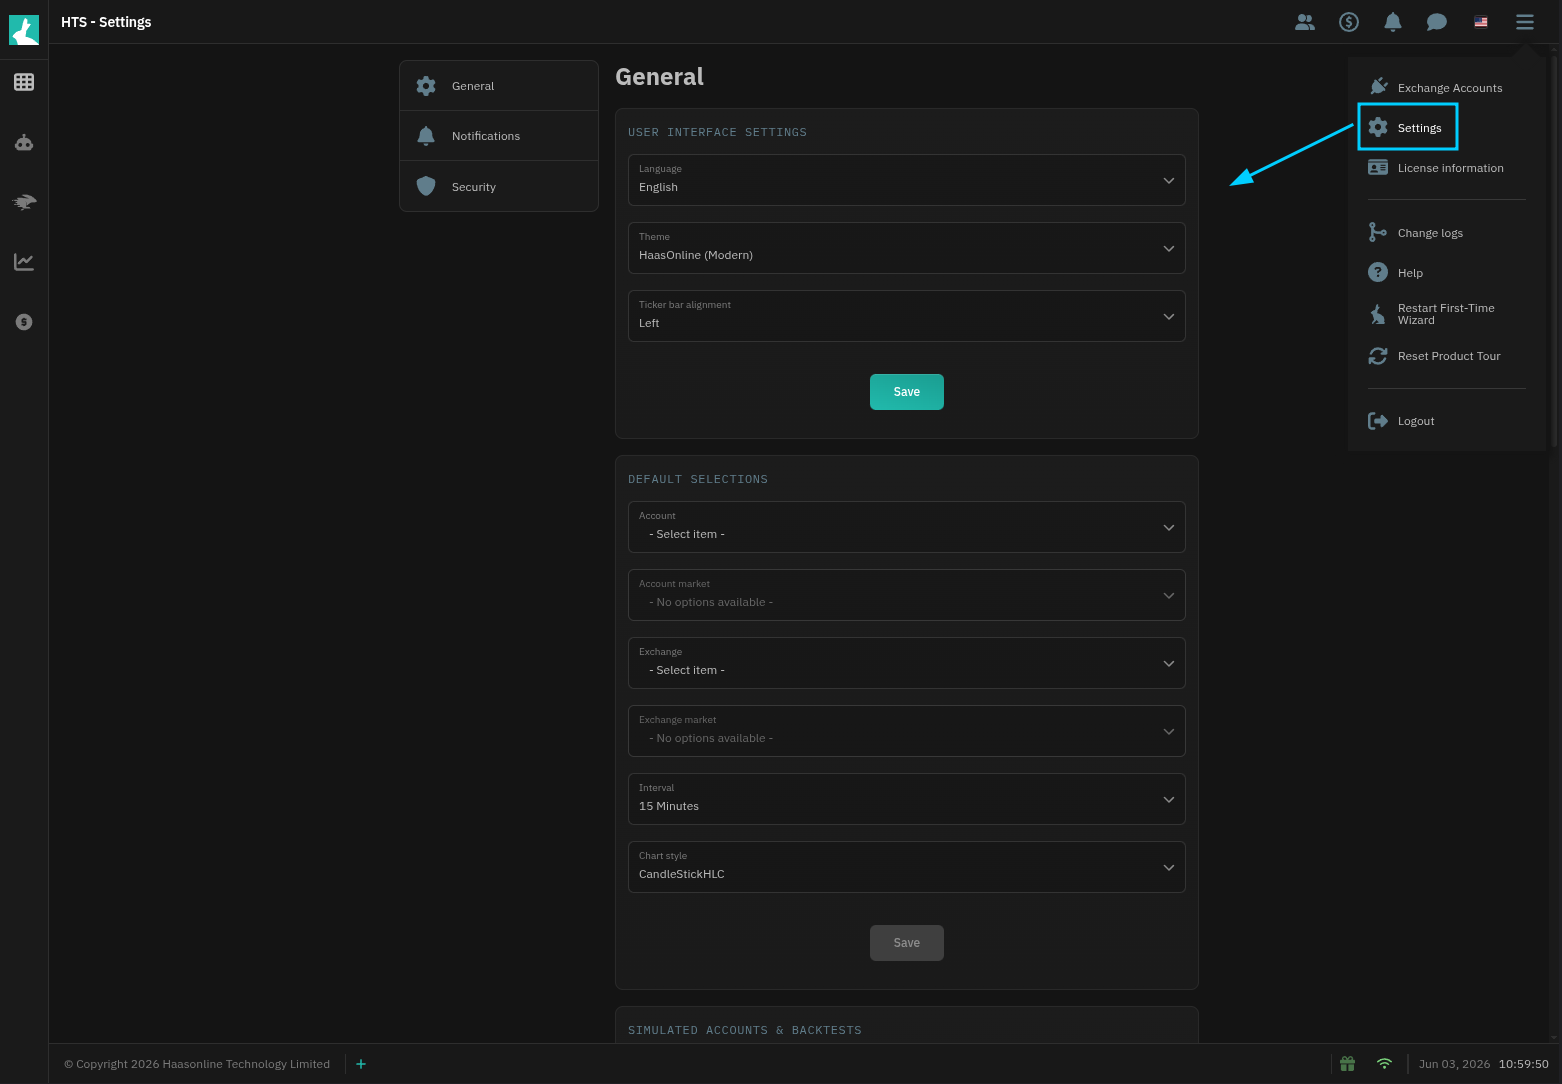This screenshot has width=1562, height=1084.
Task: Click the Jun 03, 2026 date
Action: click(1455, 1064)
